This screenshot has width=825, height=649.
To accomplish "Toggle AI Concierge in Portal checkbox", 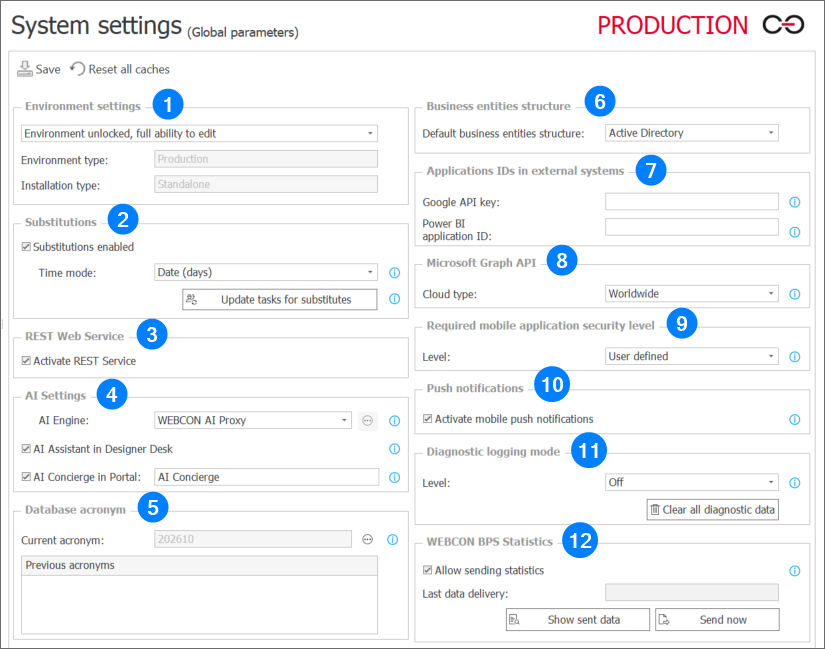I will pyautogui.click(x=26, y=476).
